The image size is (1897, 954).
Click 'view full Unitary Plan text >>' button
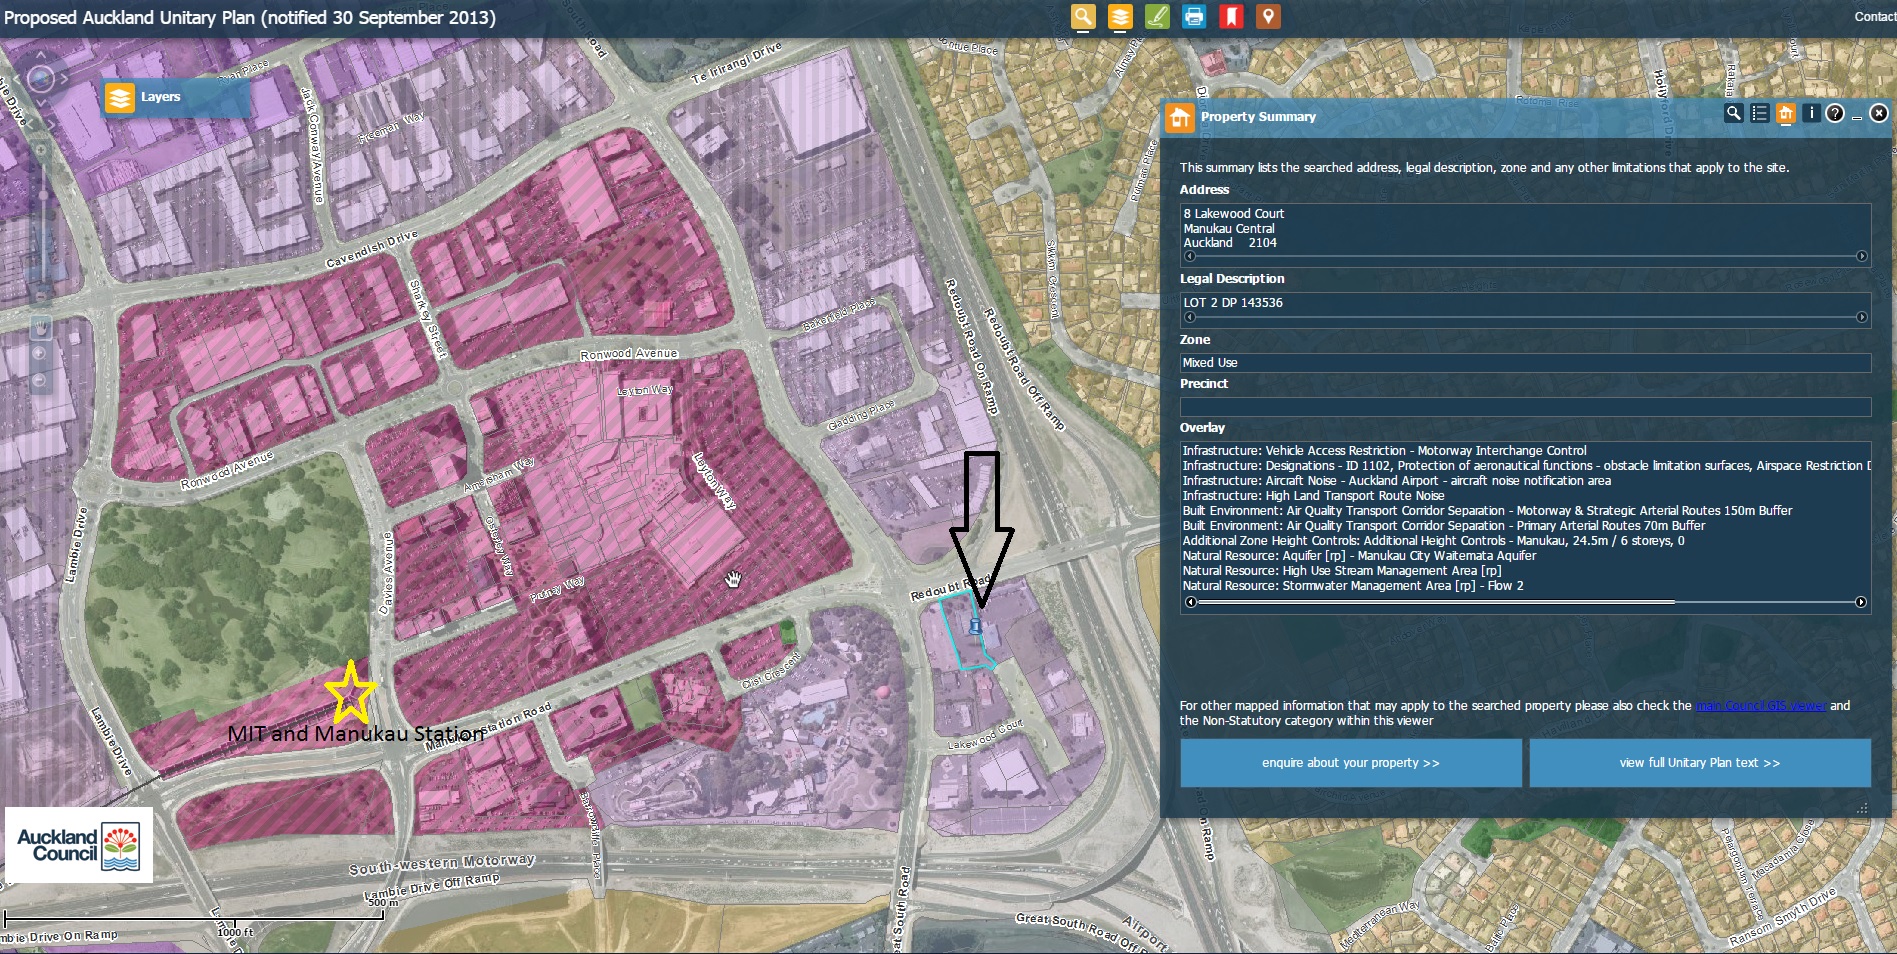(1699, 763)
